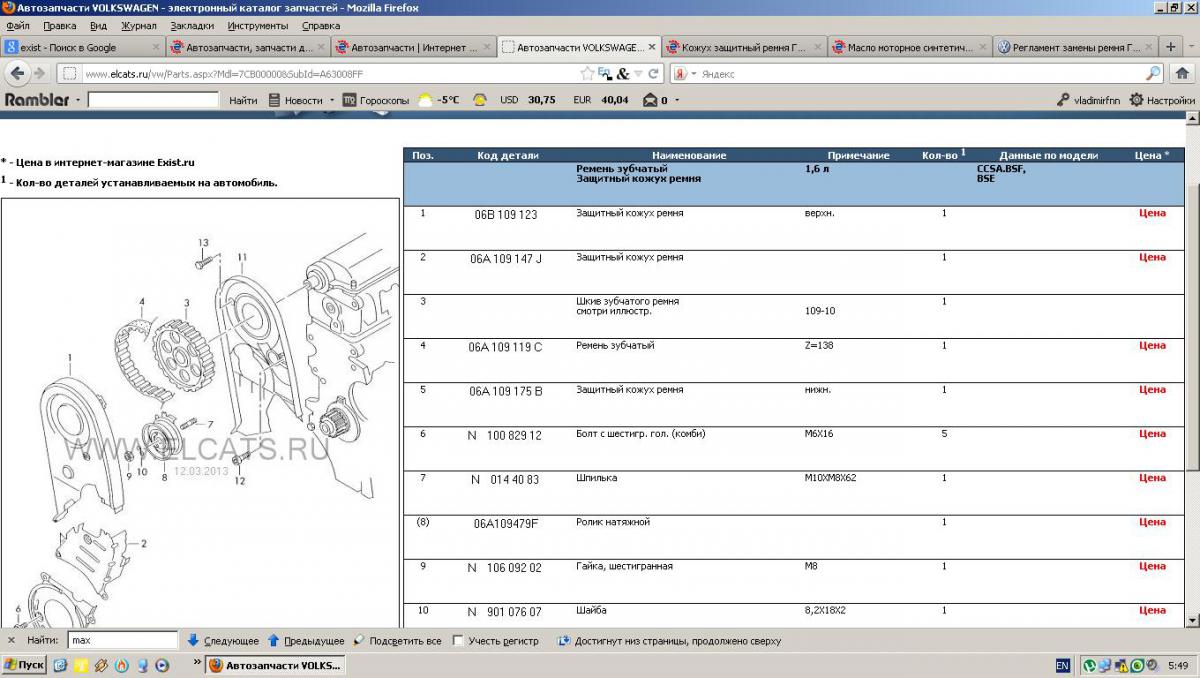This screenshot has width=1200, height=678.
Task: Click Цена link for part 06B 109 123
Action: point(1152,213)
